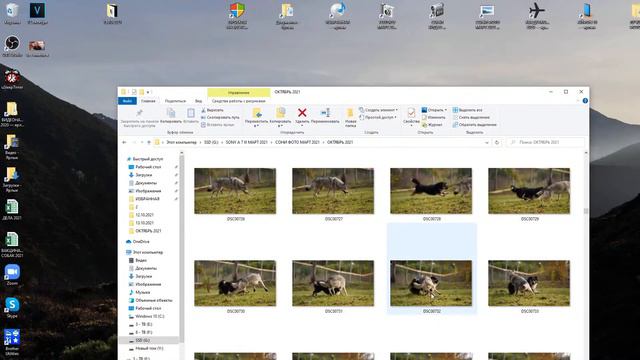Open Средства работы с рисунками tab
640x360 pixels.
[x=238, y=101]
